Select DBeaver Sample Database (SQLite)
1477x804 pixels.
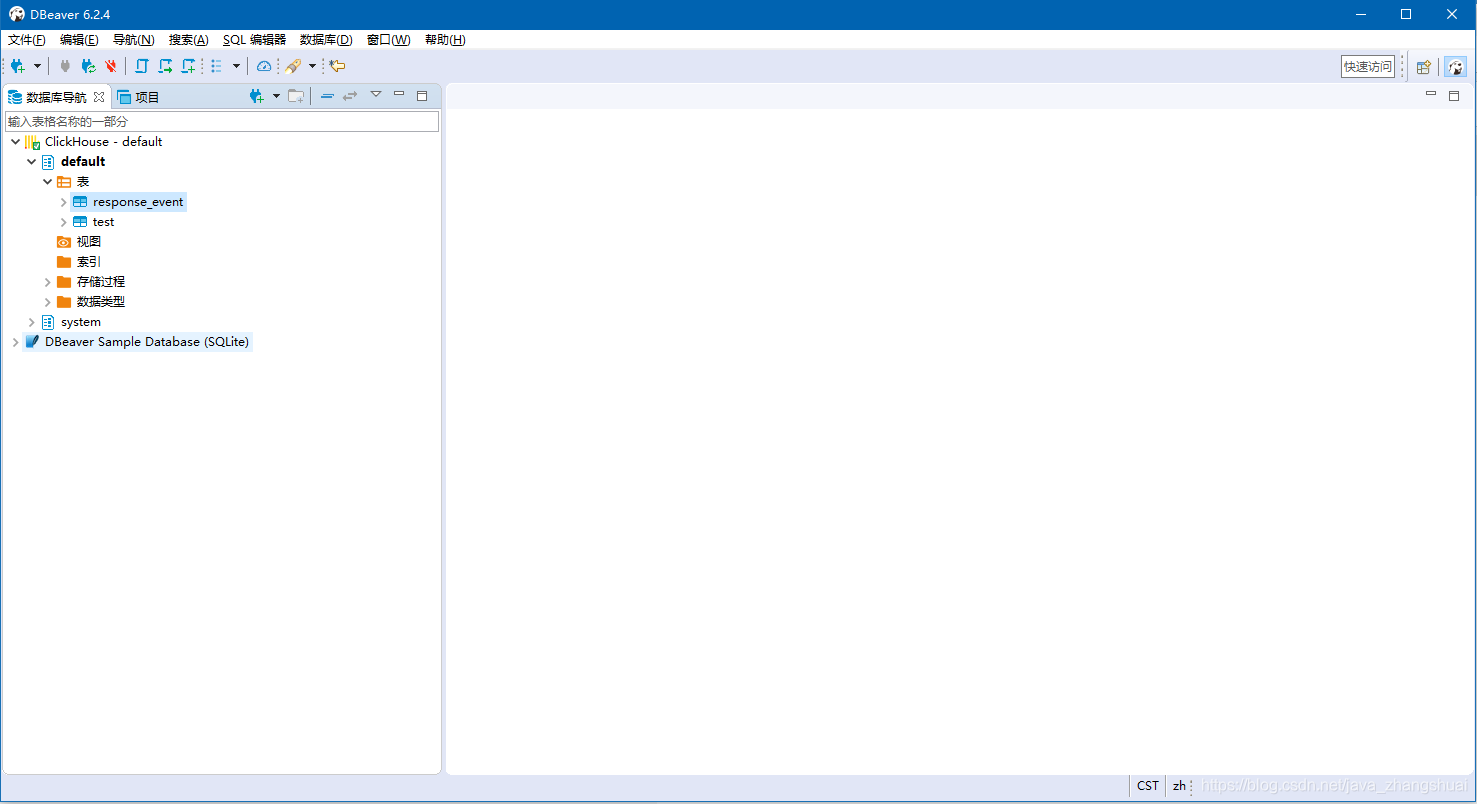pos(147,342)
